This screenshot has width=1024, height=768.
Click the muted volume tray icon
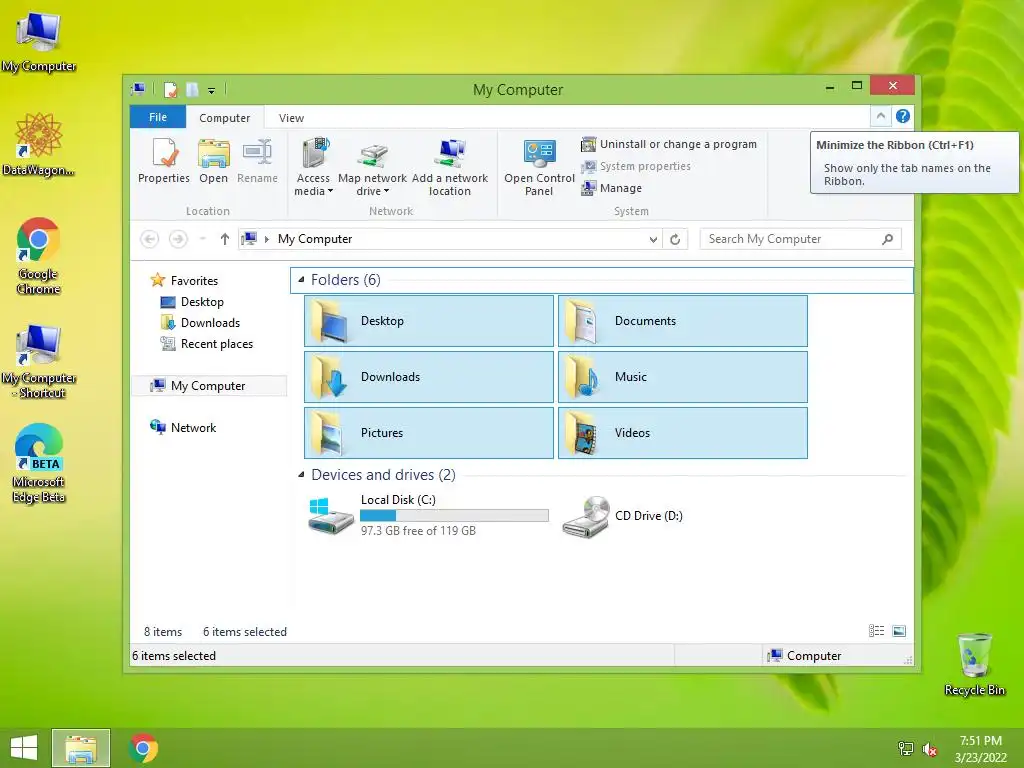pyautogui.click(x=929, y=749)
